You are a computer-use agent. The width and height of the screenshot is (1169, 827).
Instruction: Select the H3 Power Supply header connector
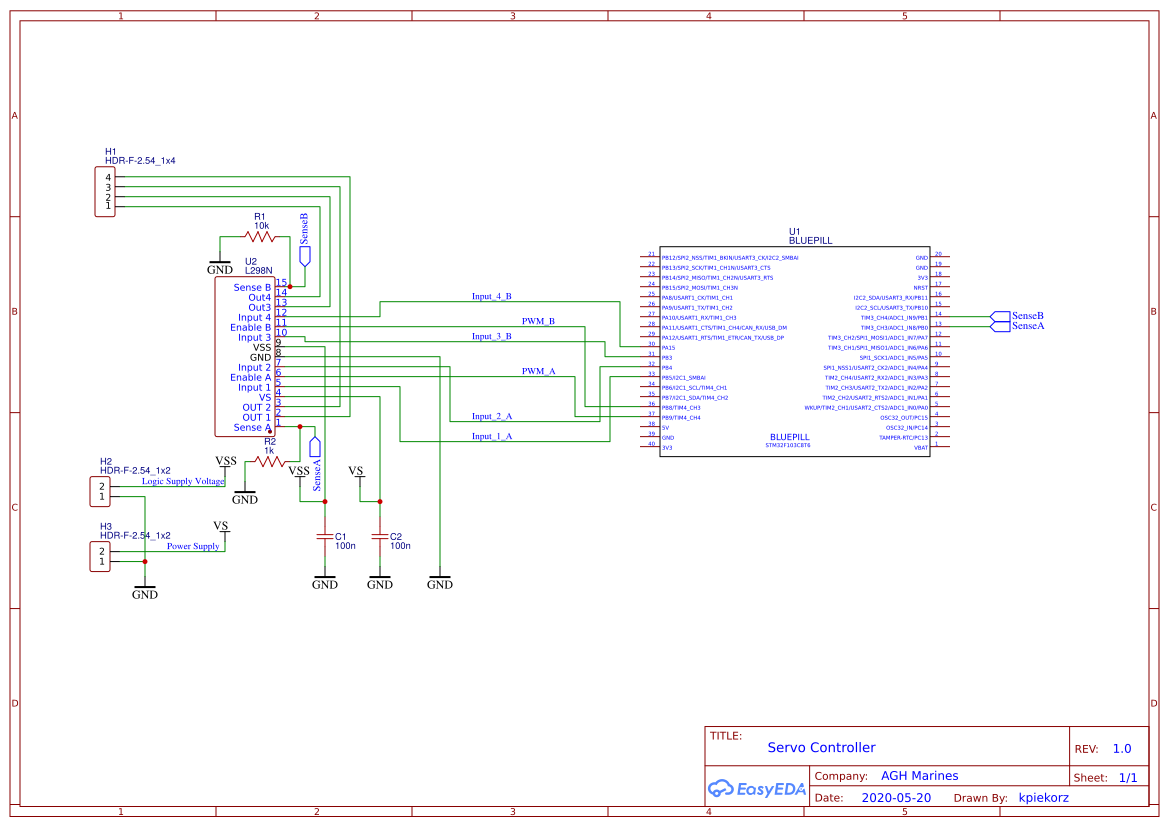tap(99, 555)
